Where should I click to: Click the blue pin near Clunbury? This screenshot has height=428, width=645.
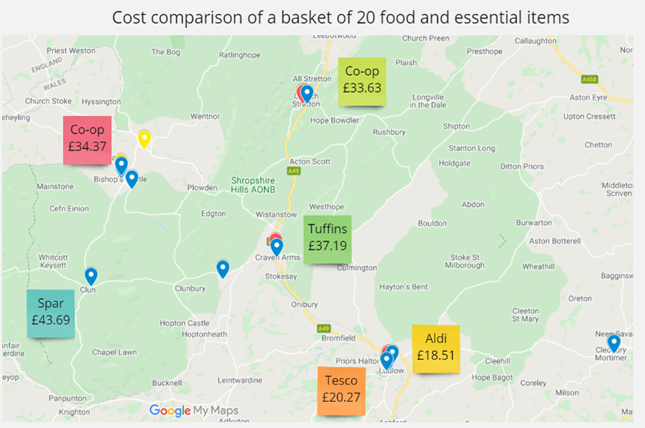pos(223,270)
